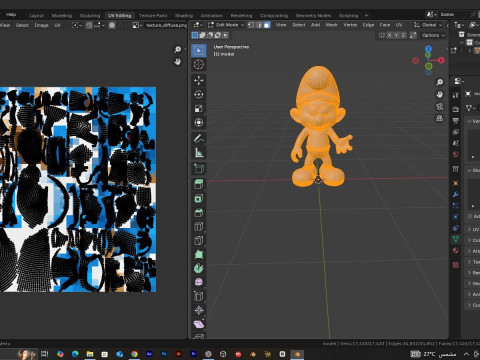Viewport: 480px width, 360px height.
Task: Toggle Z mirror axis in viewport header
Action: 403,35
